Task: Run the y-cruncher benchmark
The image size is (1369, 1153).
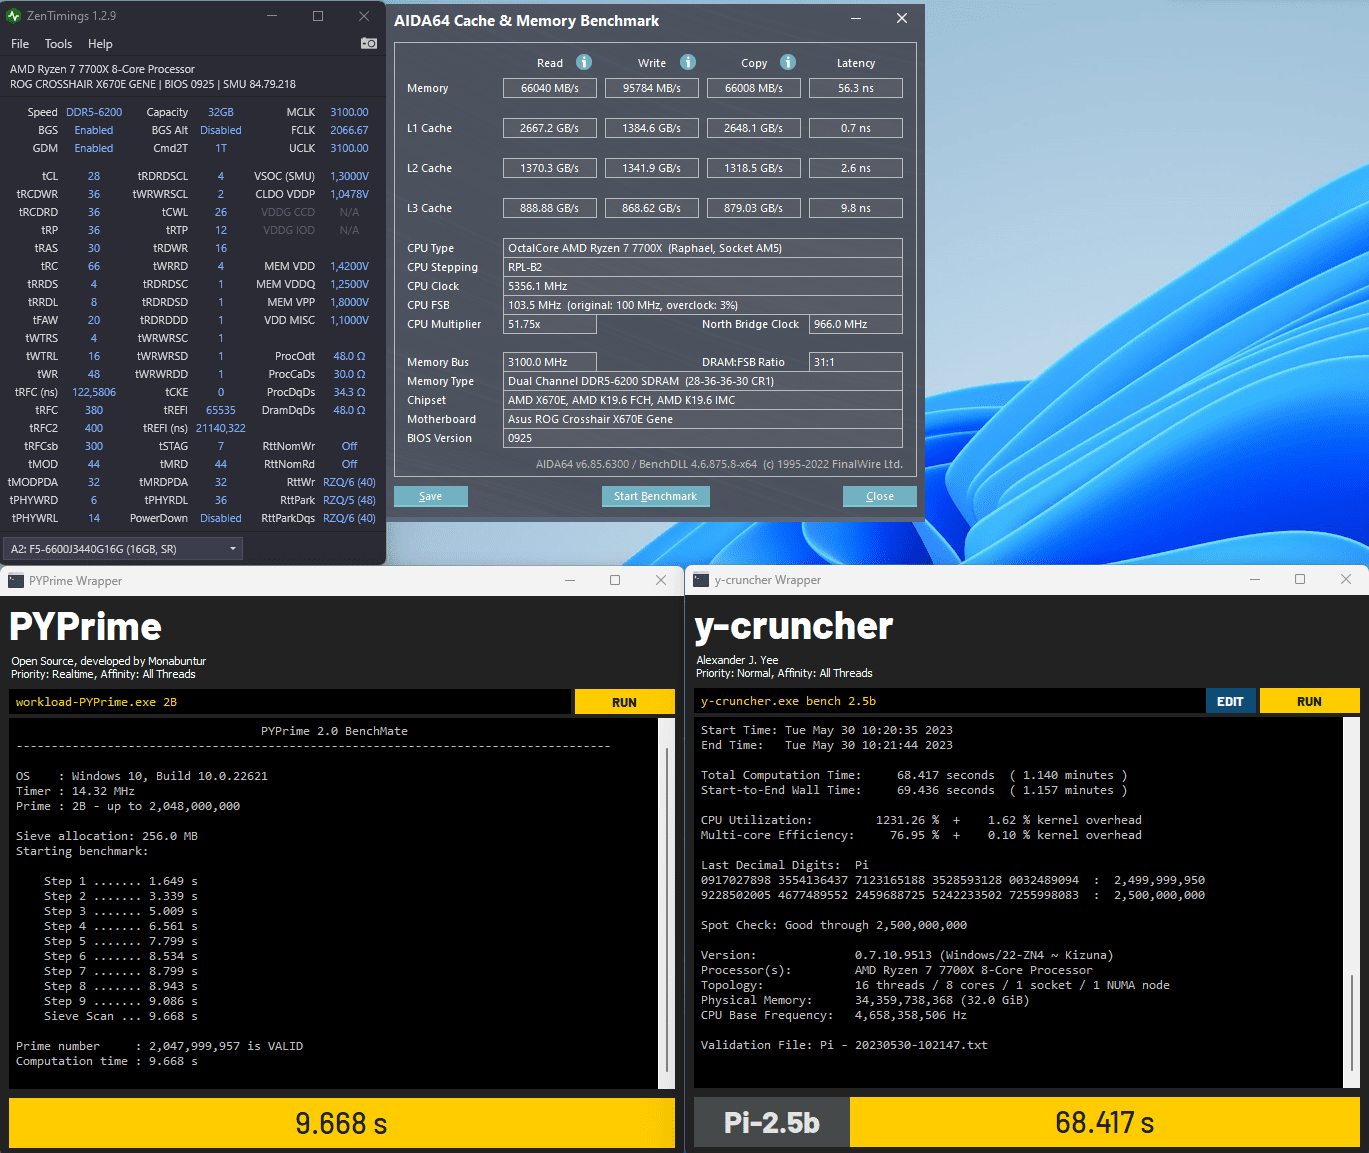Action: [1309, 701]
